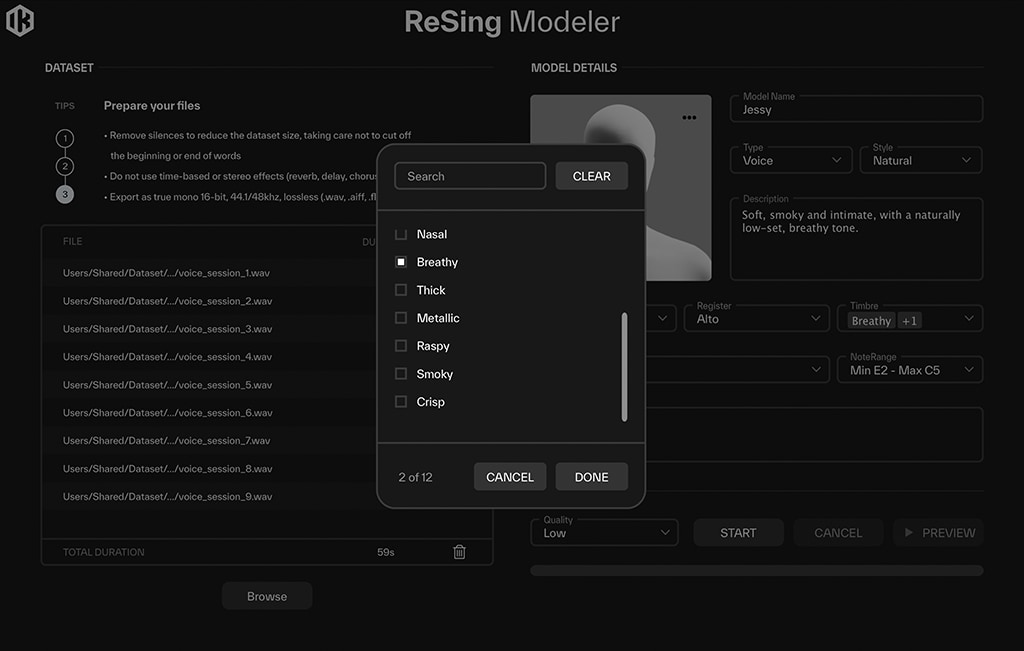Enable the Smoky timbre checkbox
This screenshot has width=1024, height=651.
pos(401,373)
